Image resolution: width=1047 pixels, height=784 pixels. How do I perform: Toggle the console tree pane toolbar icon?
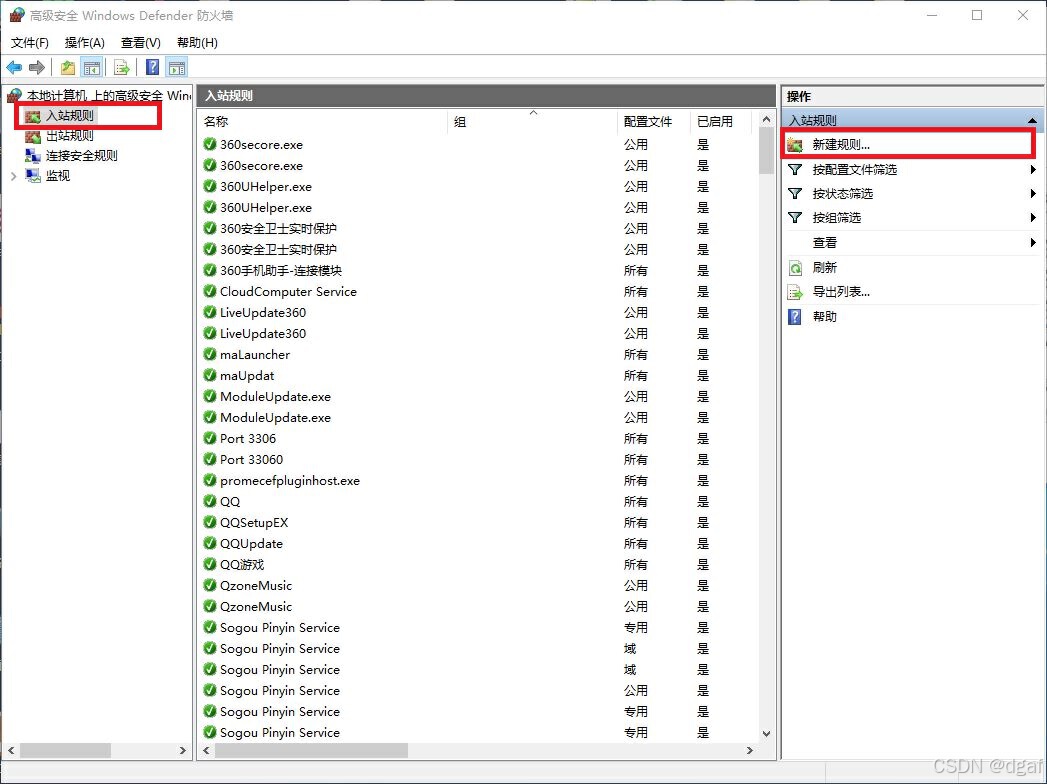pos(91,67)
